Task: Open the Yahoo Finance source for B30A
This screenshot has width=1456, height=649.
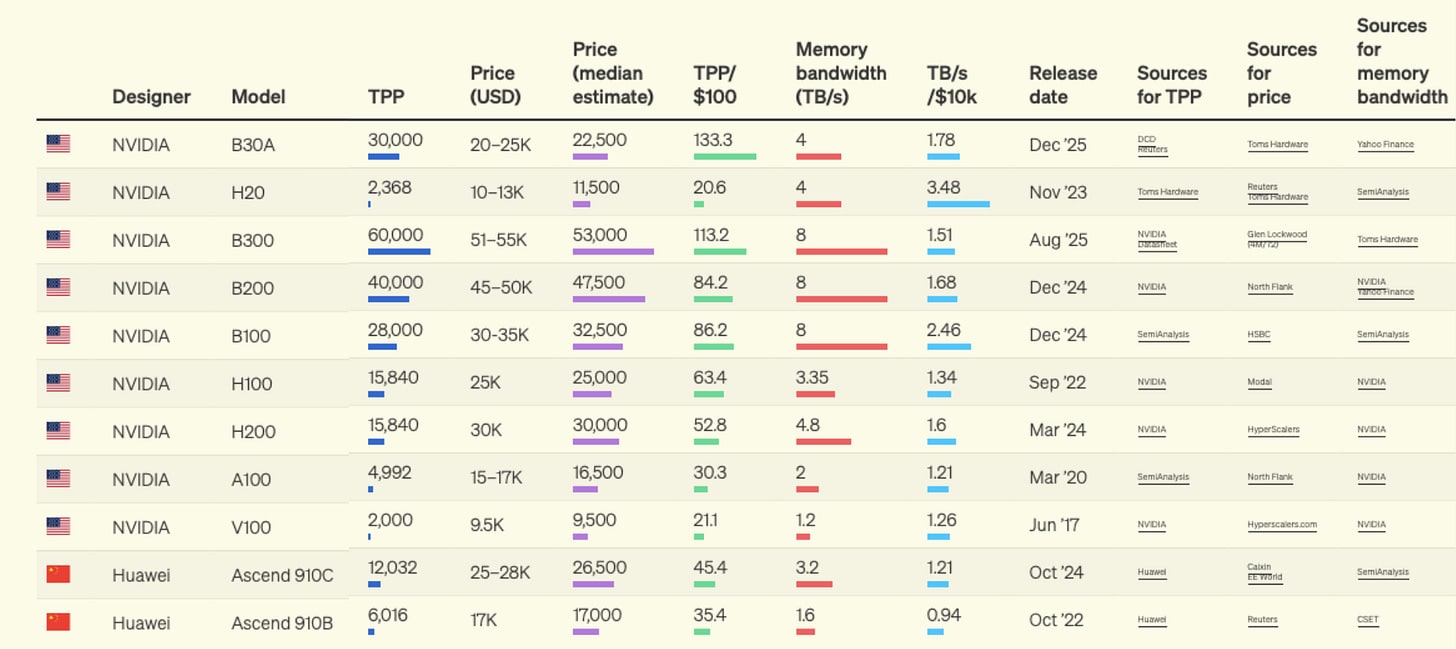Action: click(x=1385, y=144)
